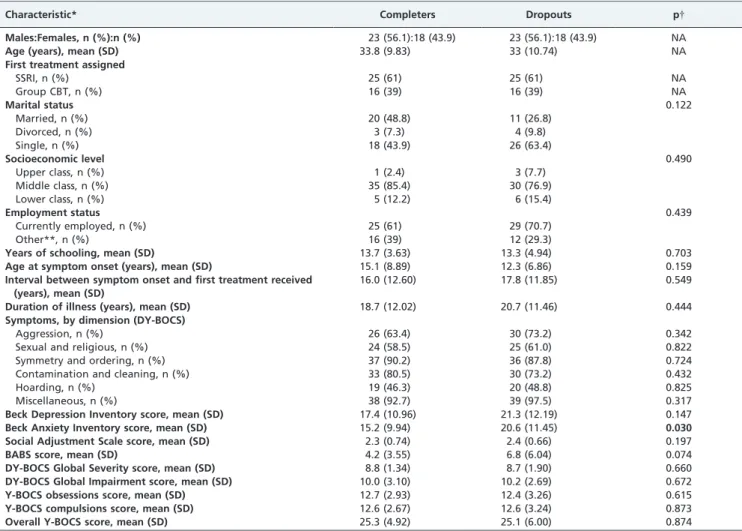Click Dropouts value '29 (70.7)' for Currently employed
This screenshot has height=531, width=742.
click(x=530, y=226)
